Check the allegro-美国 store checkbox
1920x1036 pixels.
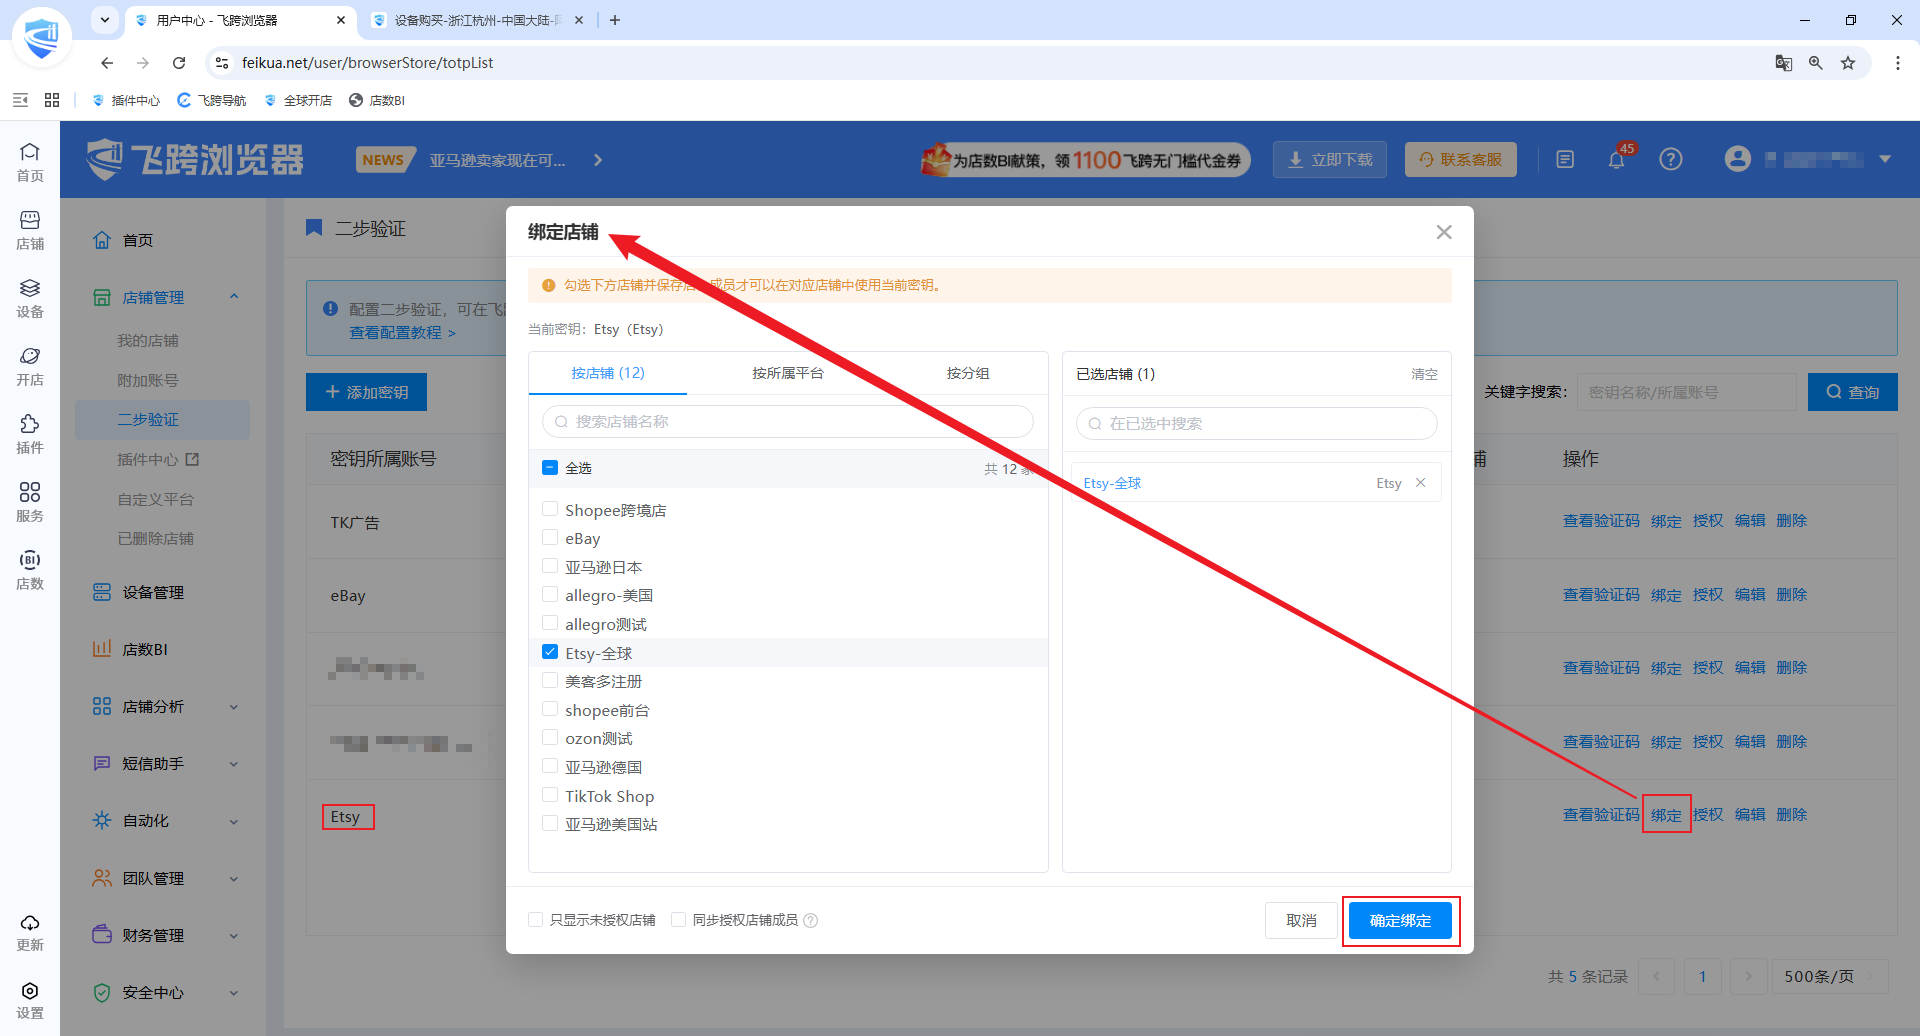[550, 595]
